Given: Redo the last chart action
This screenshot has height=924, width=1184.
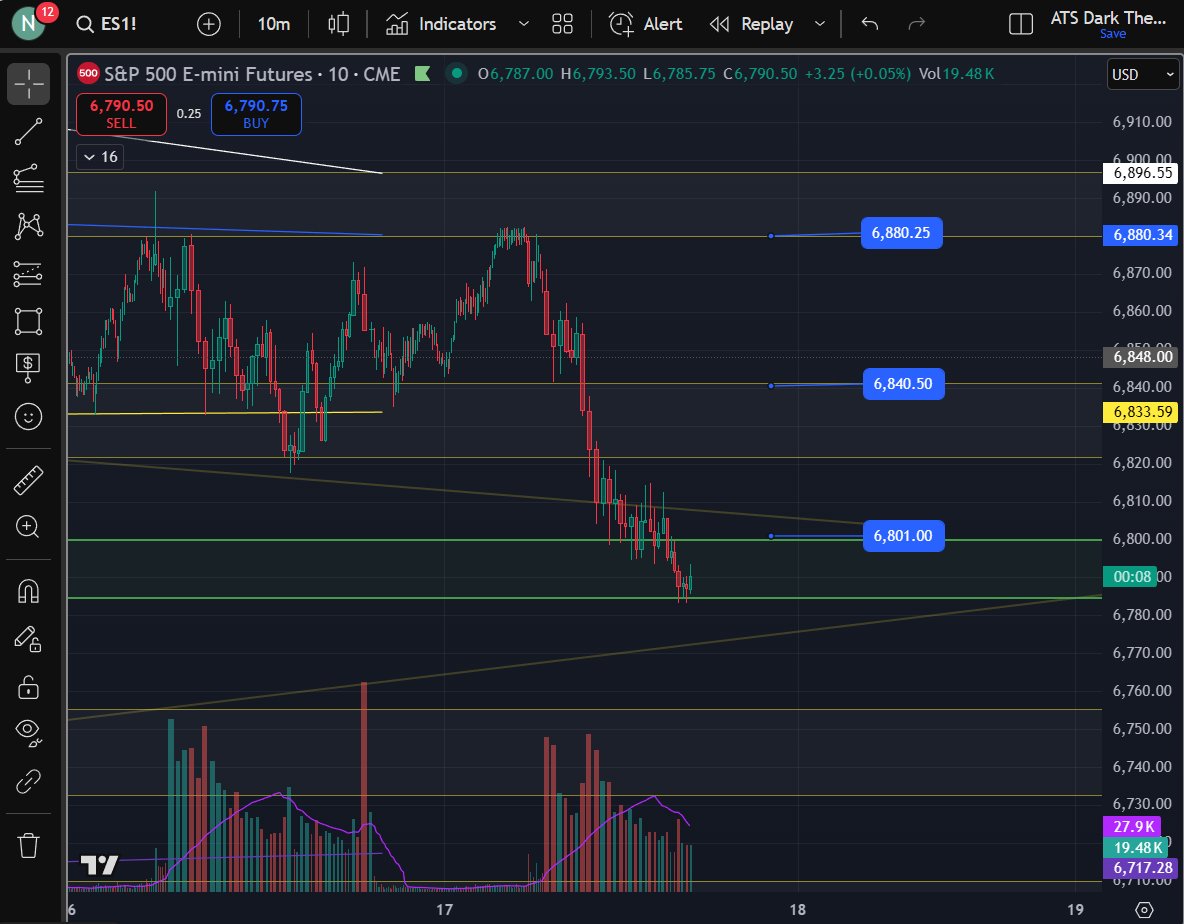Looking at the screenshot, I should pyautogui.click(x=917, y=24).
